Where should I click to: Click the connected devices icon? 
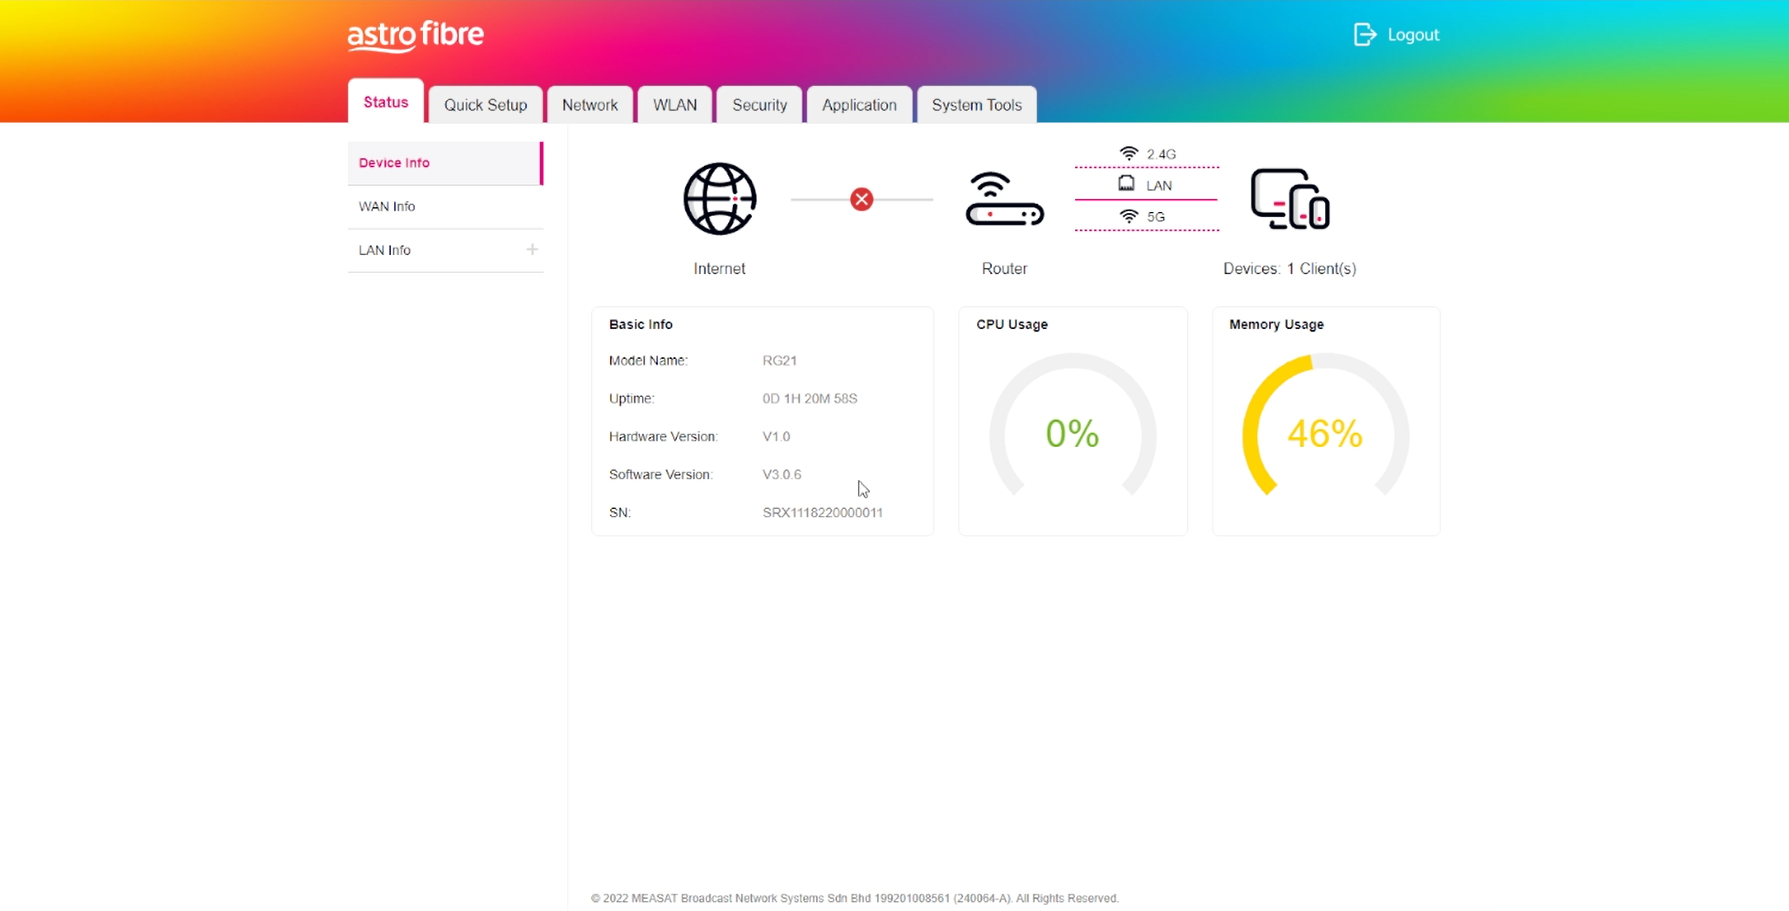point(1289,199)
